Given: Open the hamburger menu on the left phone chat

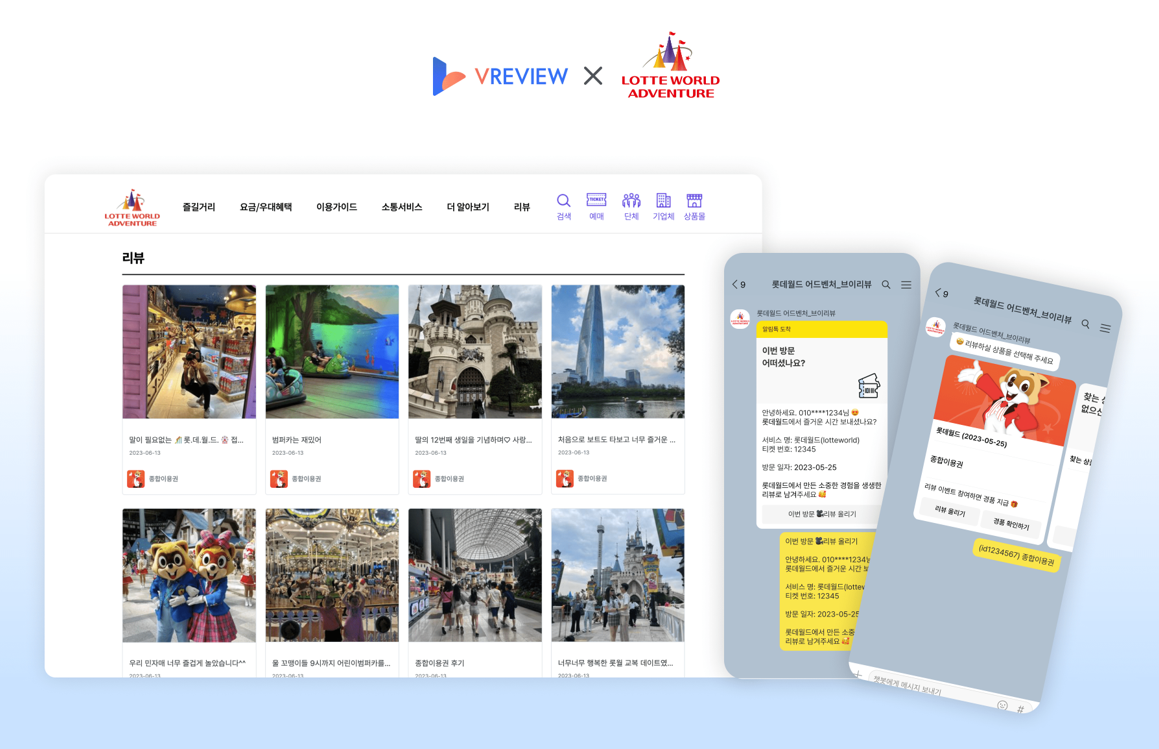Looking at the screenshot, I should 906,285.
